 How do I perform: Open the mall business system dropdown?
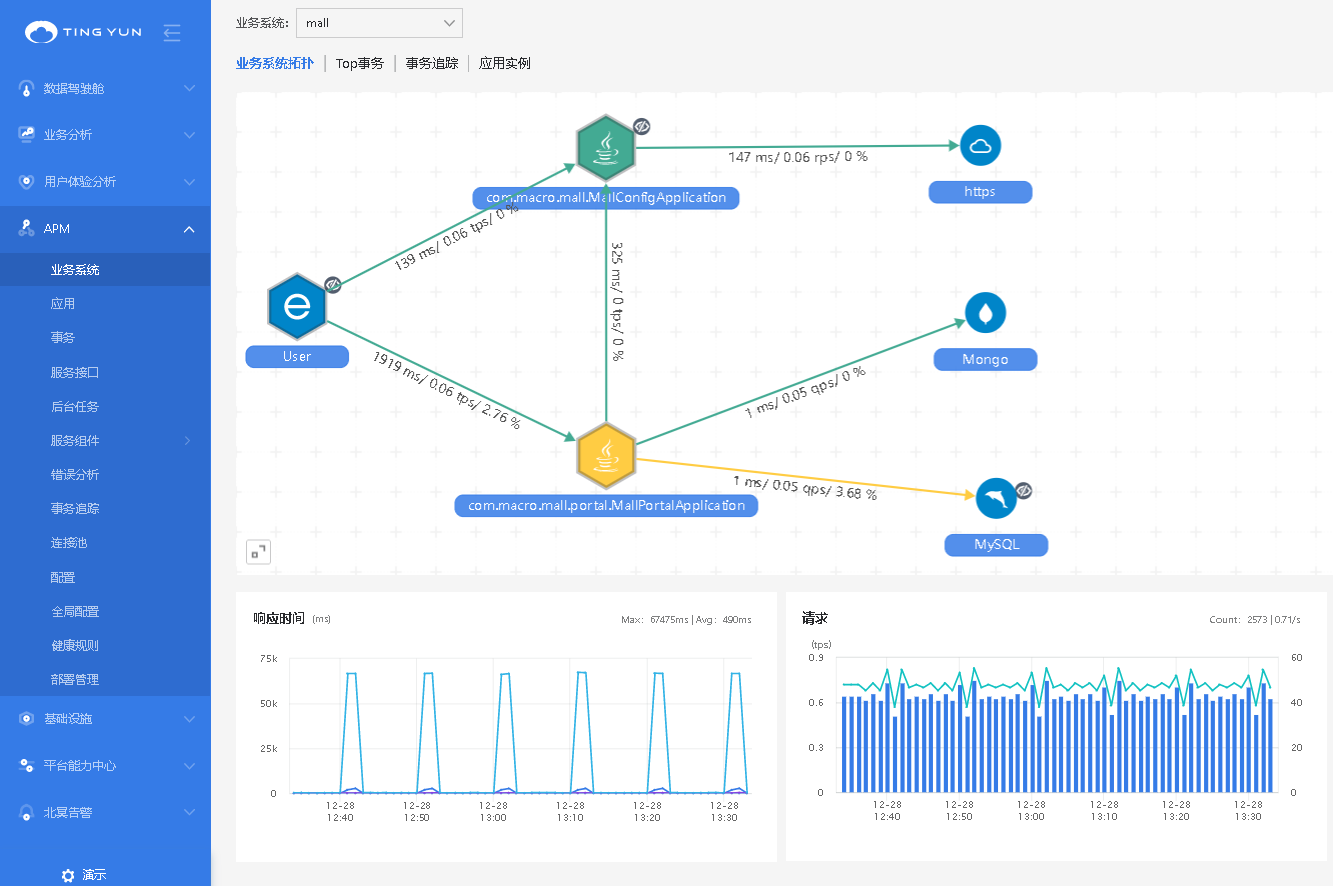[x=379, y=23]
